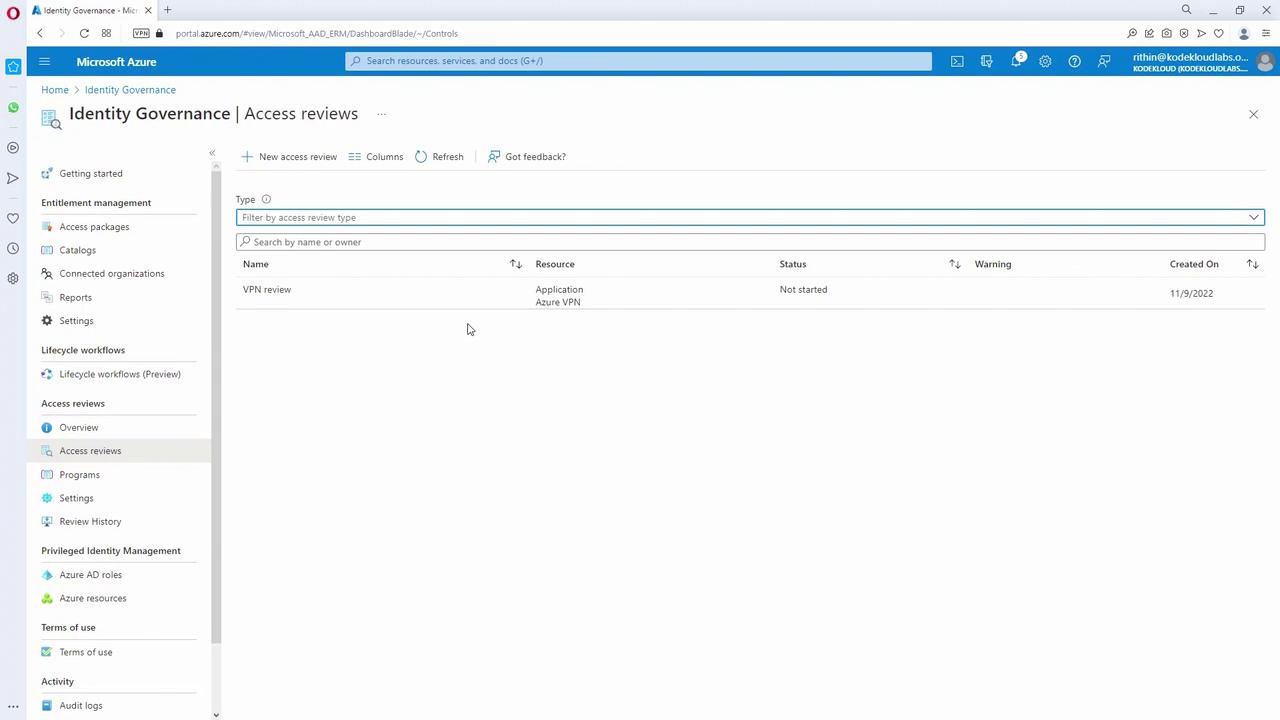This screenshot has width=1280, height=720.
Task: Open the Identity Governance breadcrumb link
Action: [x=130, y=90]
